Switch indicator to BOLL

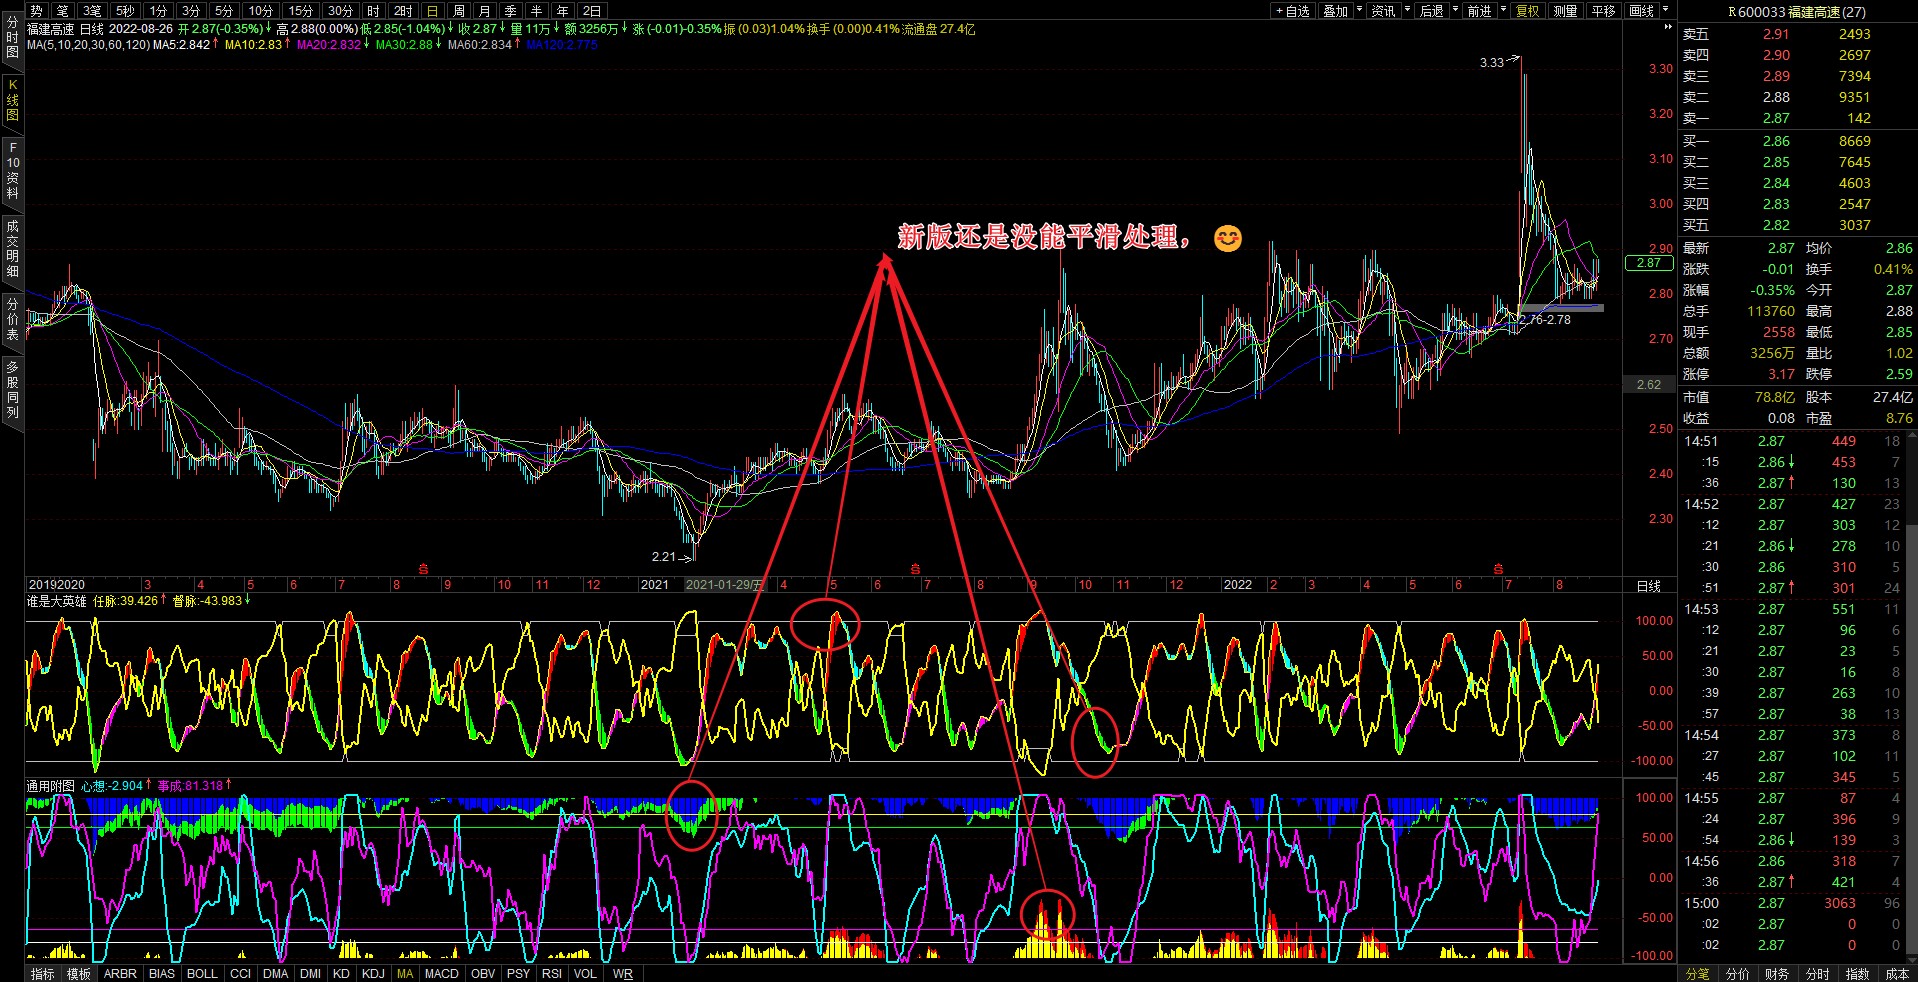click(x=202, y=974)
